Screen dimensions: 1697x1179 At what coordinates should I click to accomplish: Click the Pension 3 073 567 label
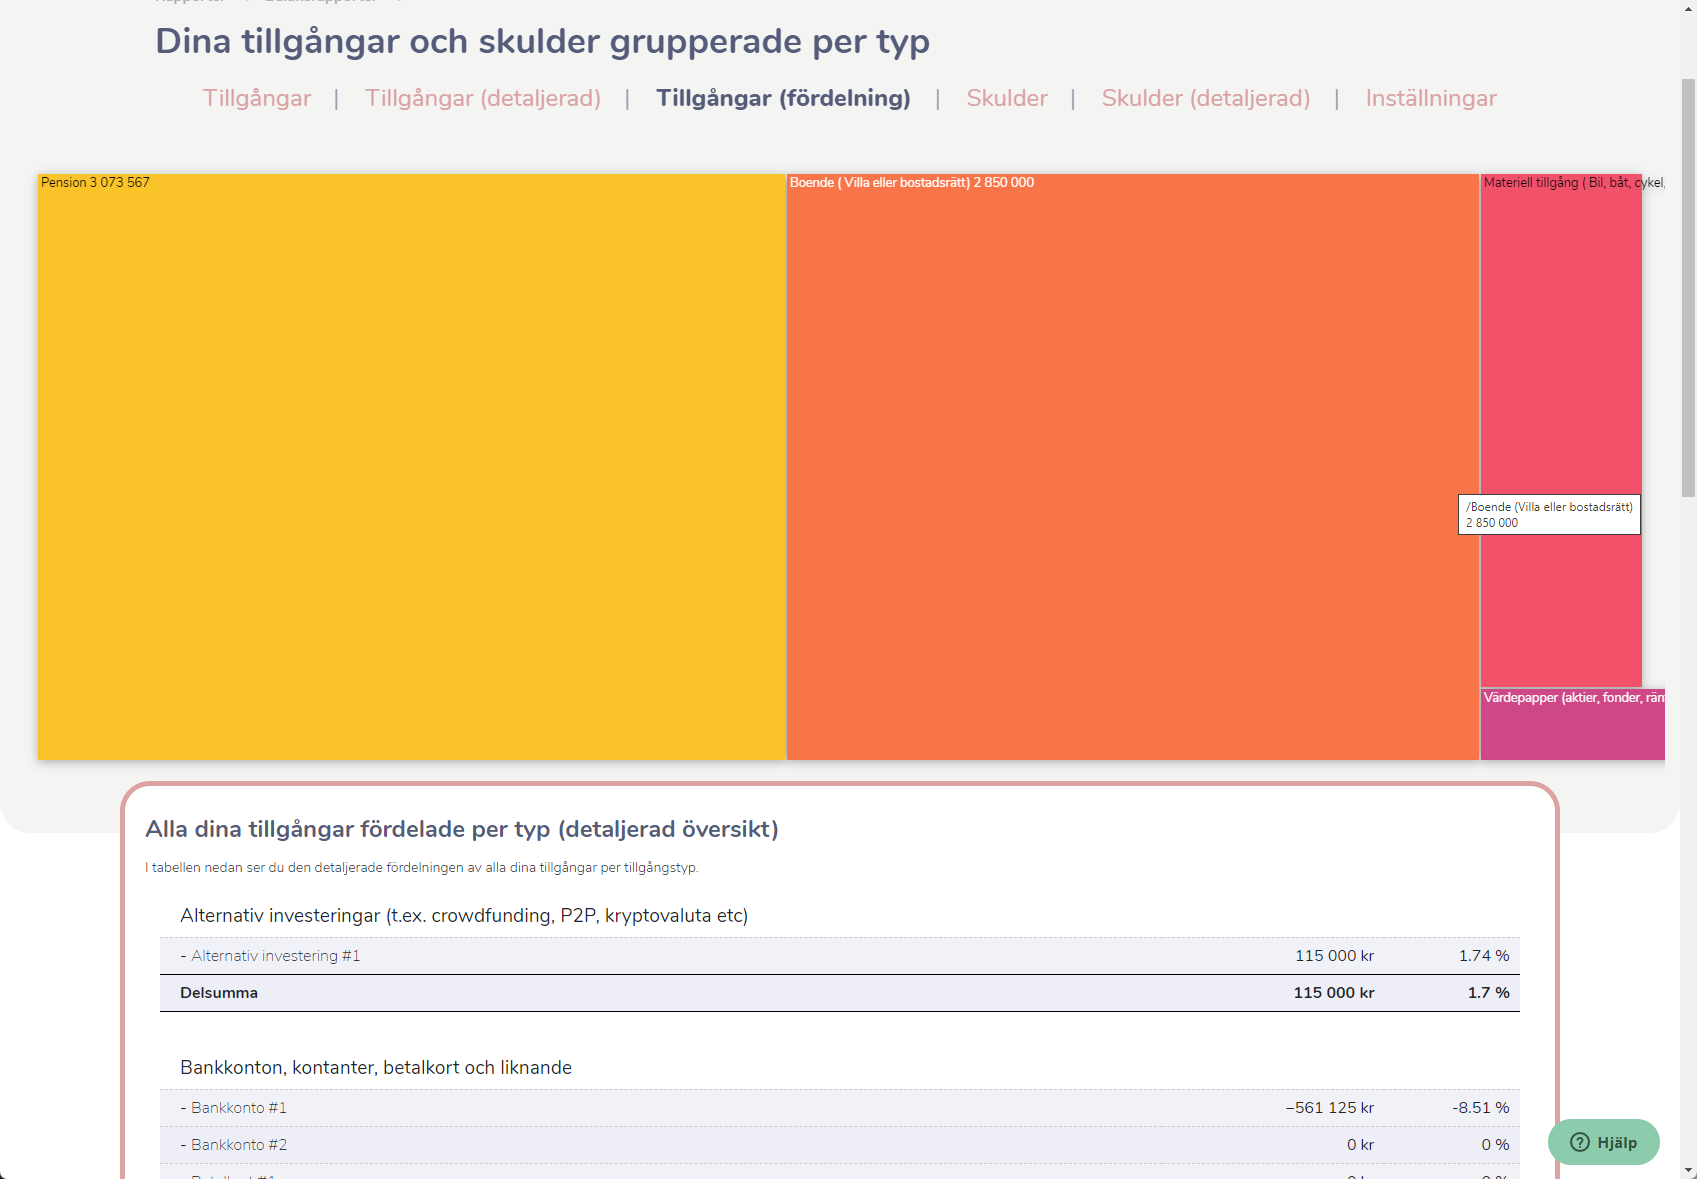pyautogui.click(x=95, y=182)
